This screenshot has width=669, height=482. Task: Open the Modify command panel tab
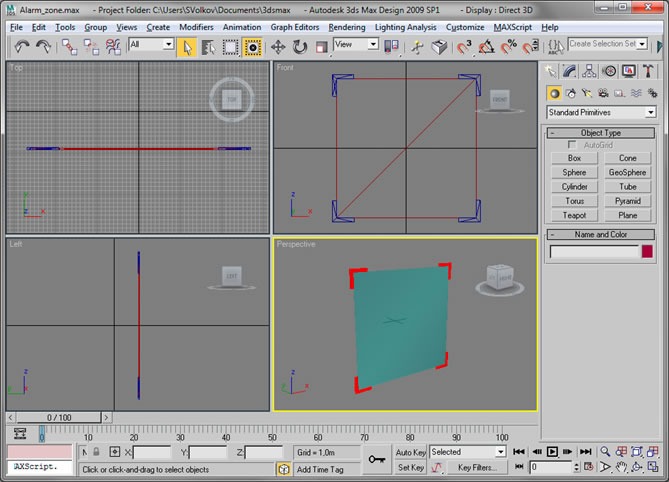tap(569, 71)
